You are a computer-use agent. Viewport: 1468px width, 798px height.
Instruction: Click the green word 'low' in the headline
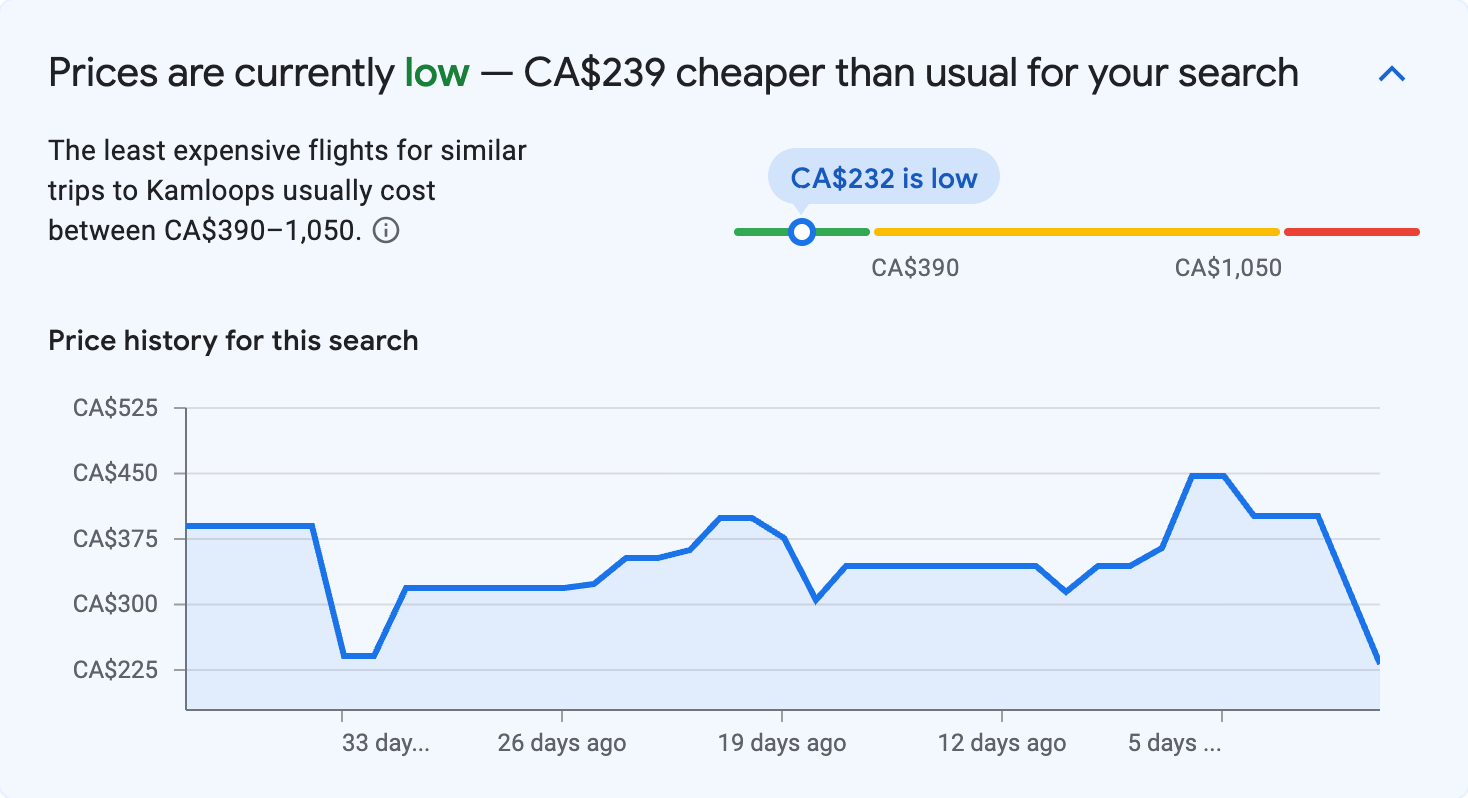[437, 71]
